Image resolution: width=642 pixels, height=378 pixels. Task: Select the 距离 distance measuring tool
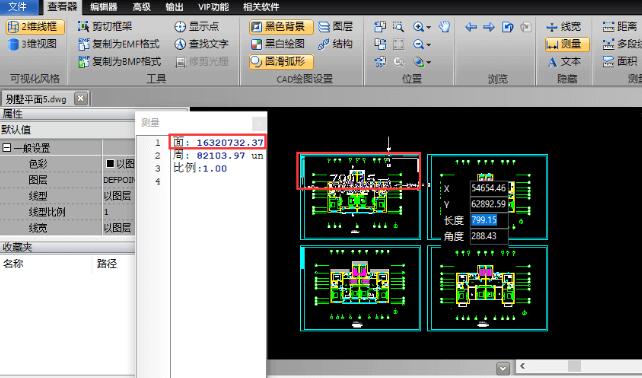(620, 27)
